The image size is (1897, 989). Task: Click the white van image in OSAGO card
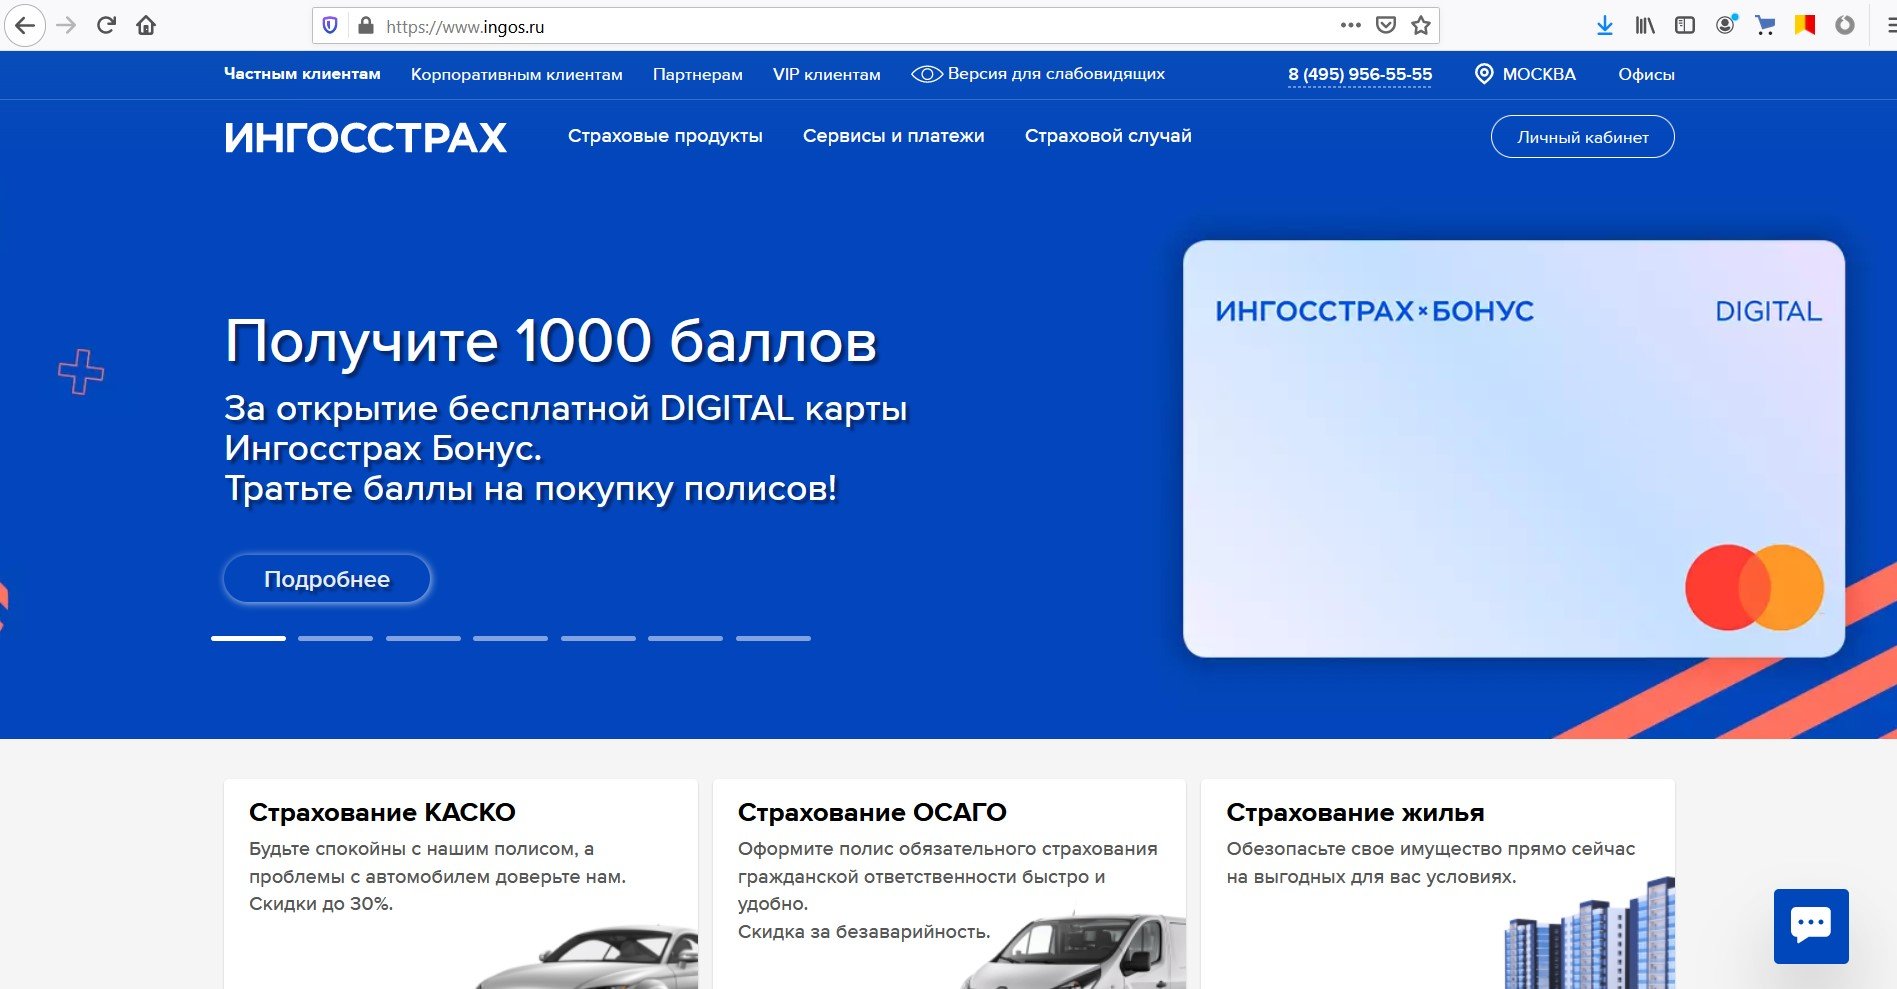(x=1075, y=950)
